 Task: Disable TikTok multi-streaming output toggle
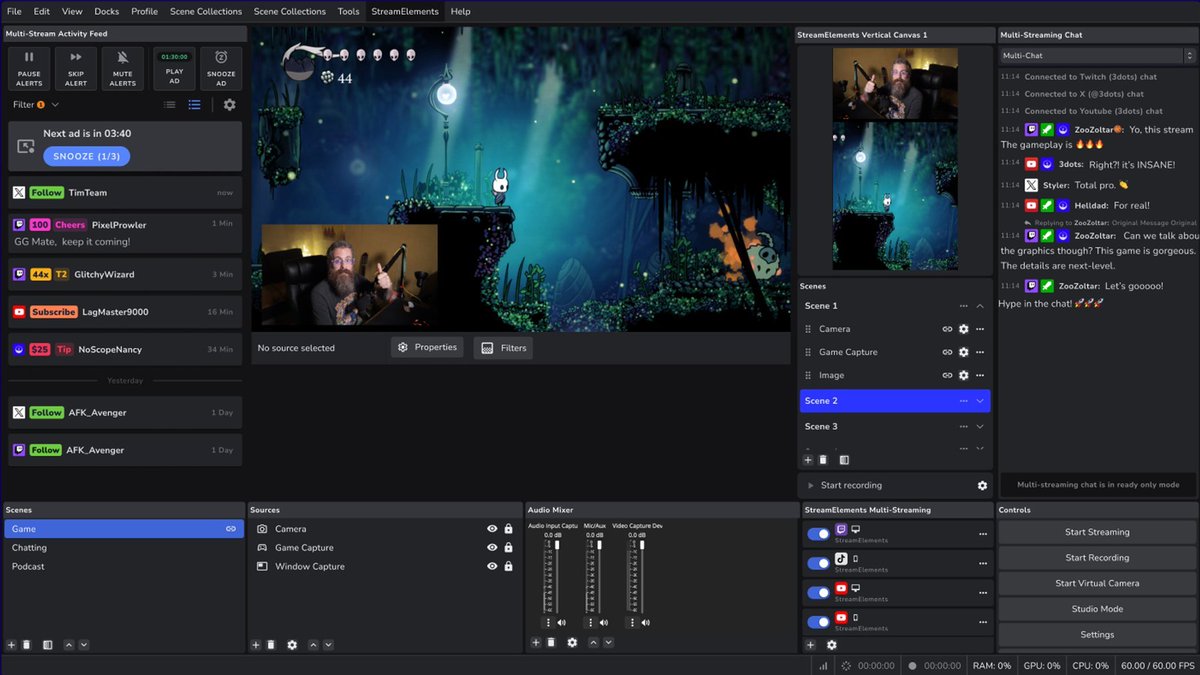click(818, 563)
